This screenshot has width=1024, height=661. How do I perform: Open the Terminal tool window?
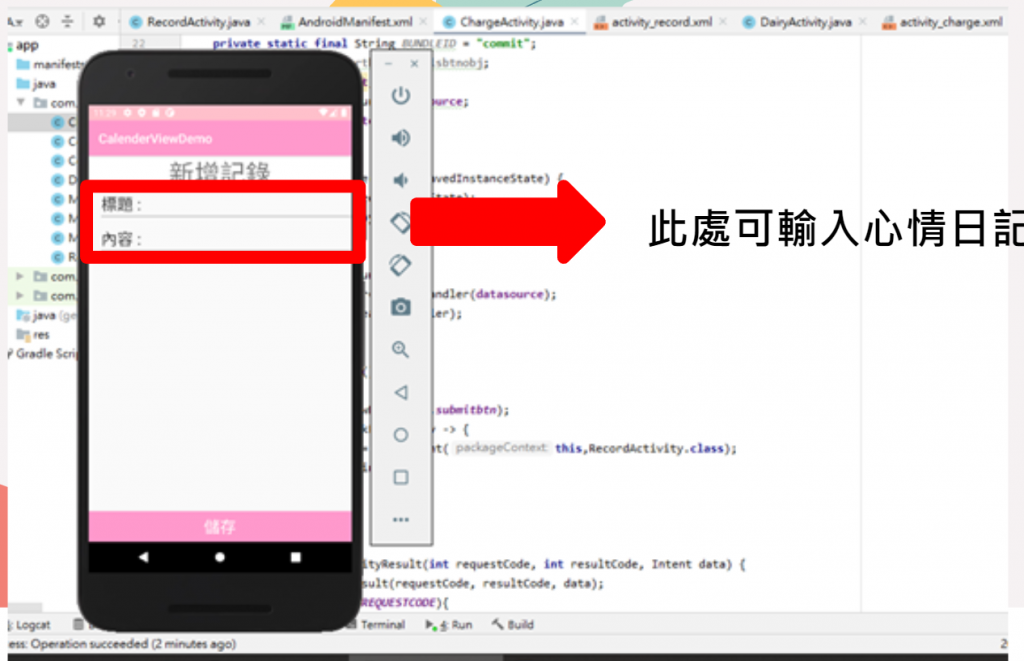tap(376, 625)
